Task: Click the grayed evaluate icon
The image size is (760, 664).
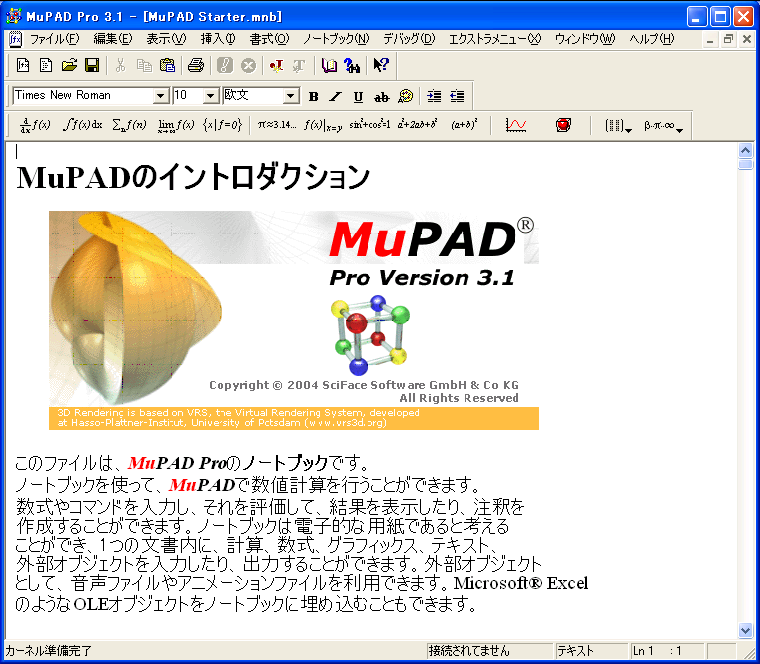Action: (x=225, y=65)
